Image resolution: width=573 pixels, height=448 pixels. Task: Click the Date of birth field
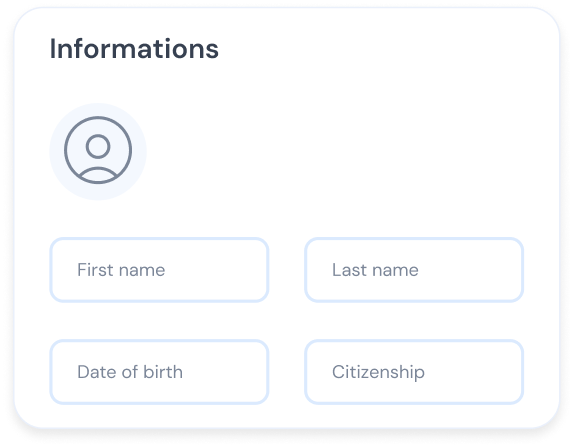[159, 372]
